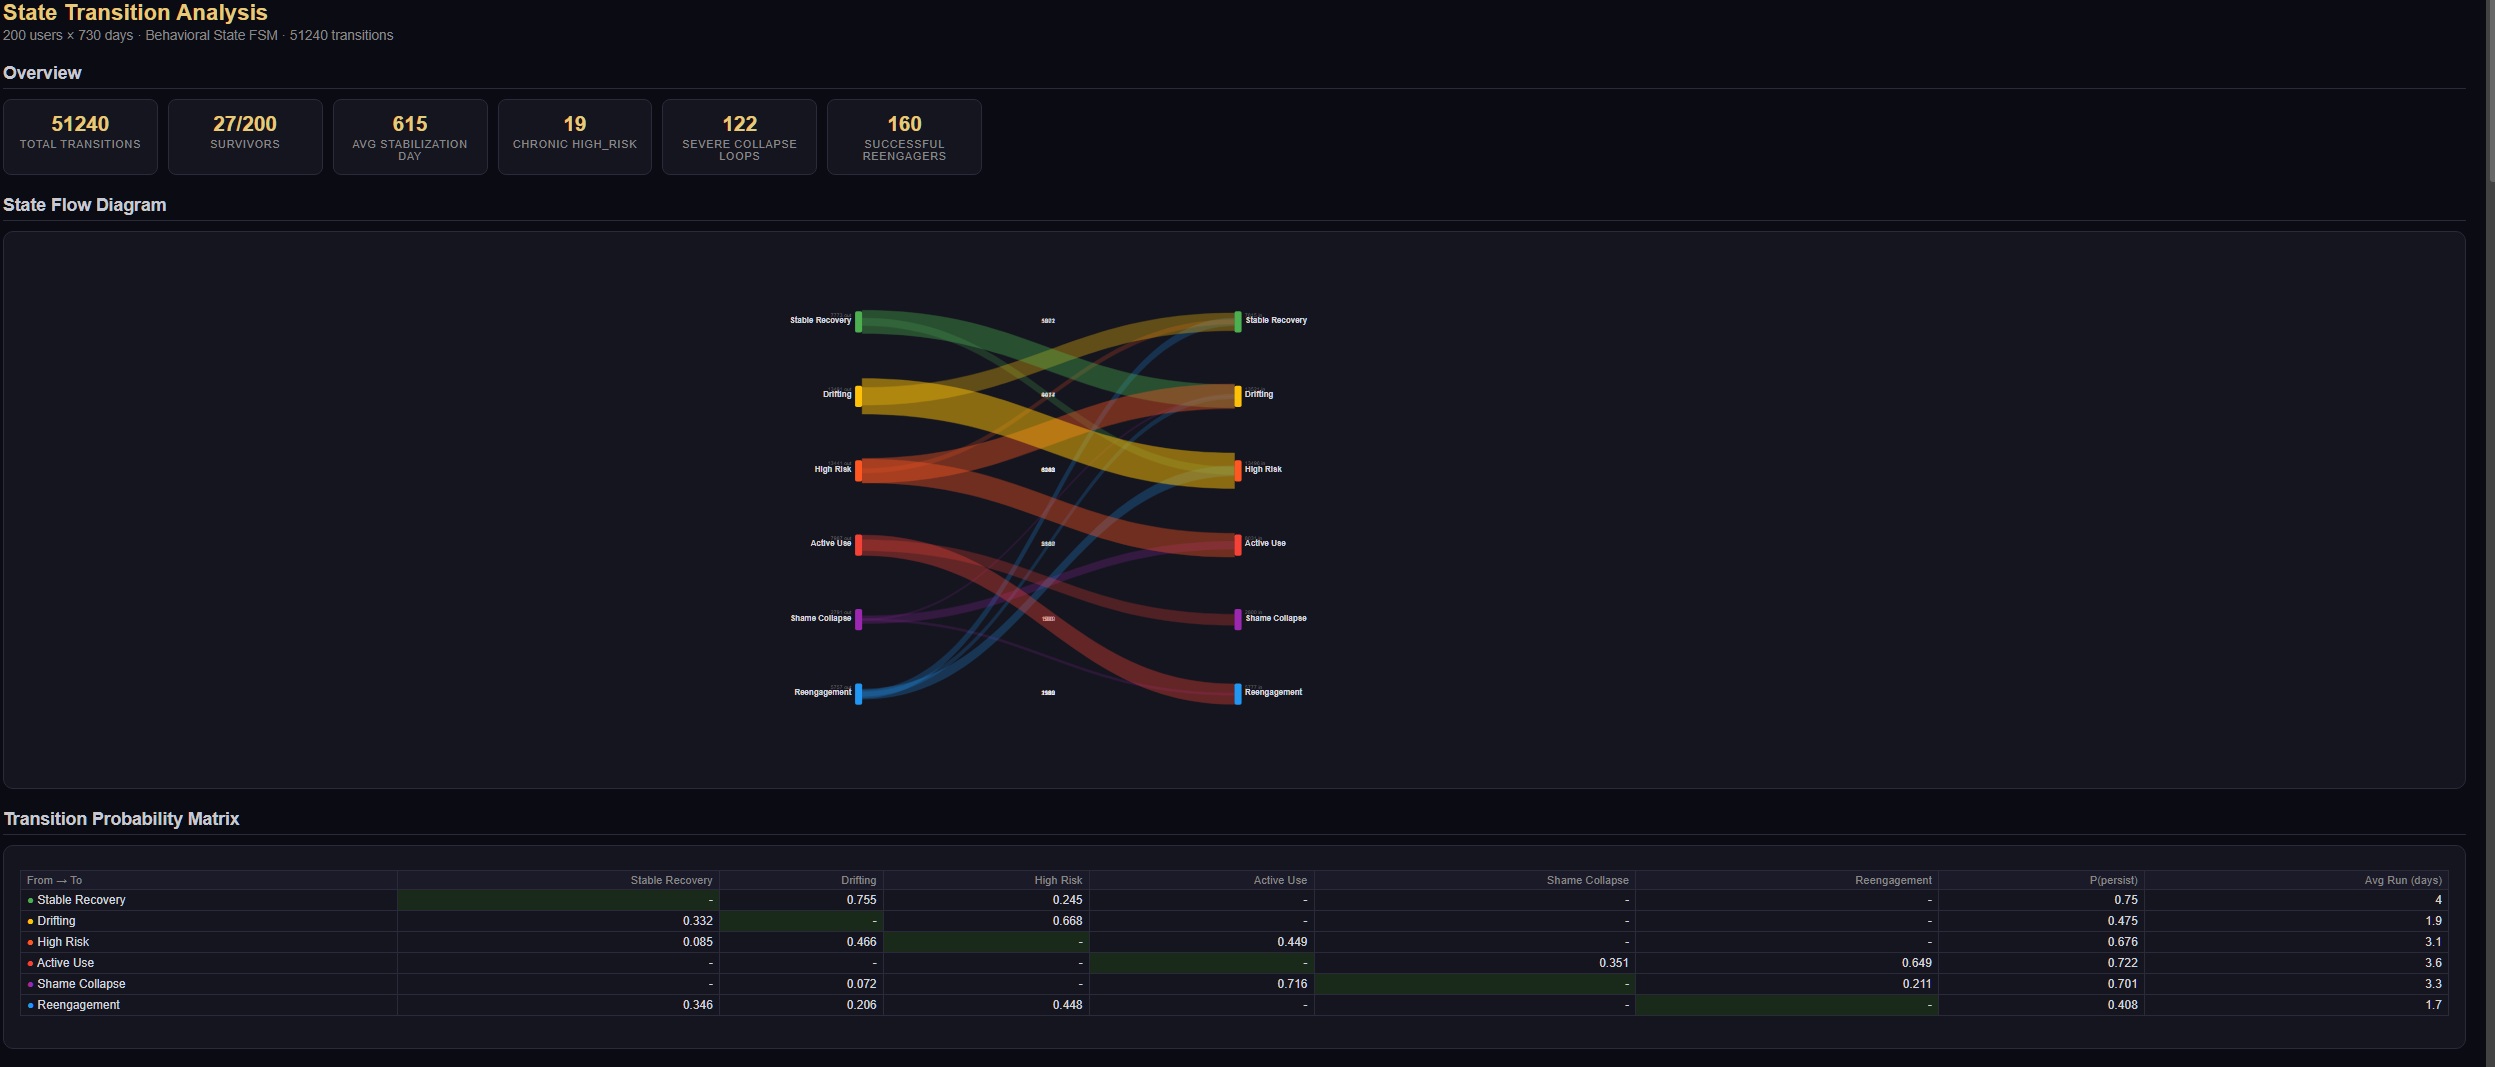2495x1067 pixels.
Task: Click the Shame Collapse target node on right
Action: tap(1238, 619)
